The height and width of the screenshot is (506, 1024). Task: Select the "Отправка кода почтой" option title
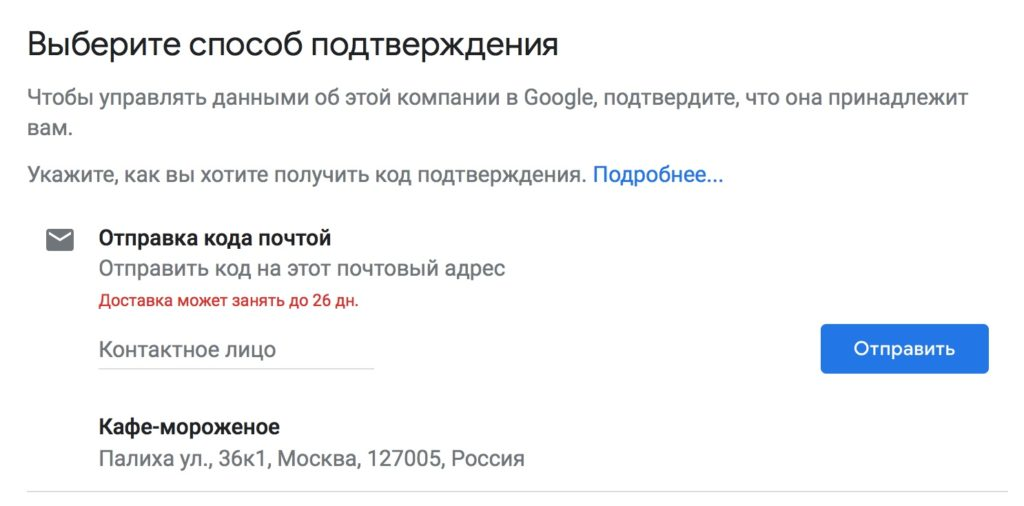pos(214,239)
